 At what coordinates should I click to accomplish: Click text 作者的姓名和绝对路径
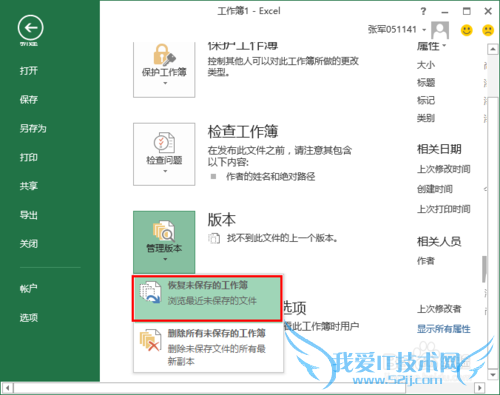coord(270,176)
